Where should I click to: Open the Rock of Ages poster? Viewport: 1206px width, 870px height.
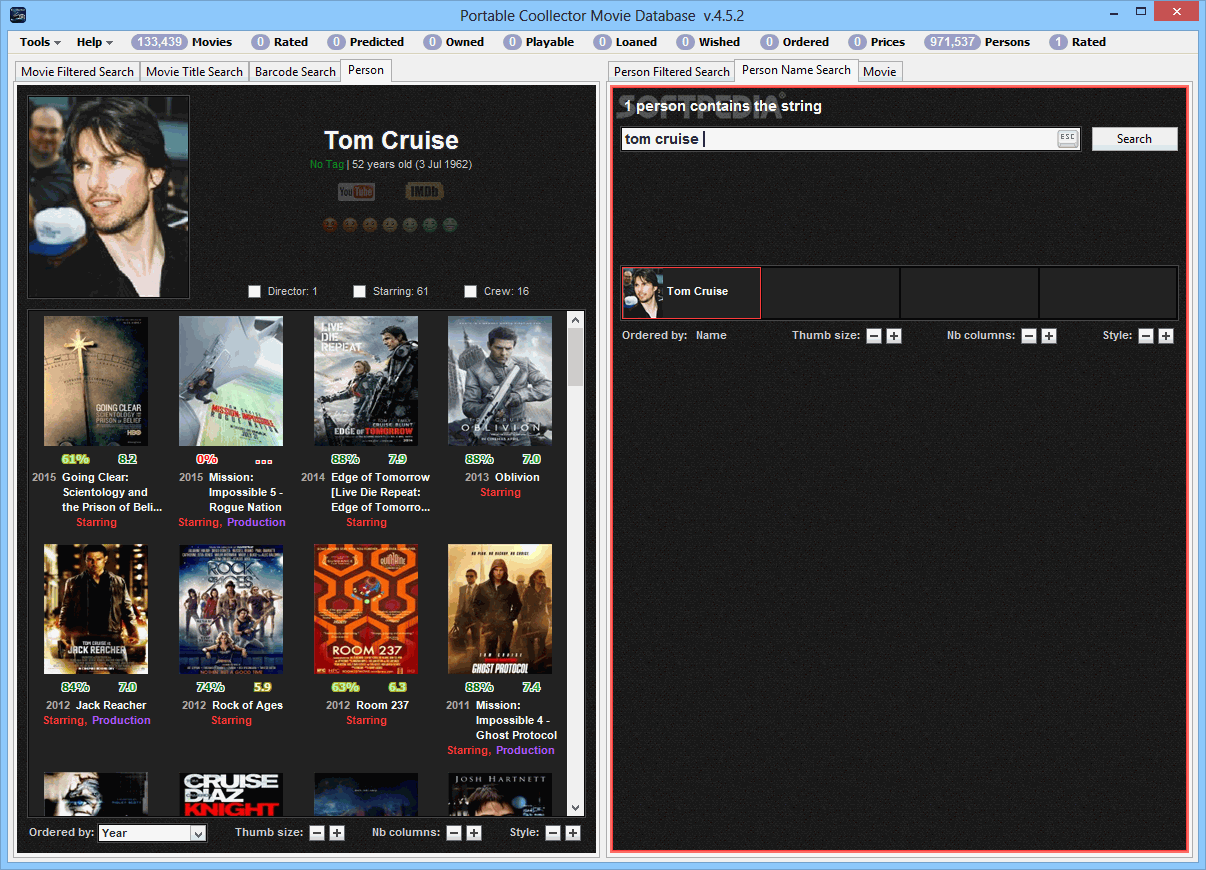[231, 609]
